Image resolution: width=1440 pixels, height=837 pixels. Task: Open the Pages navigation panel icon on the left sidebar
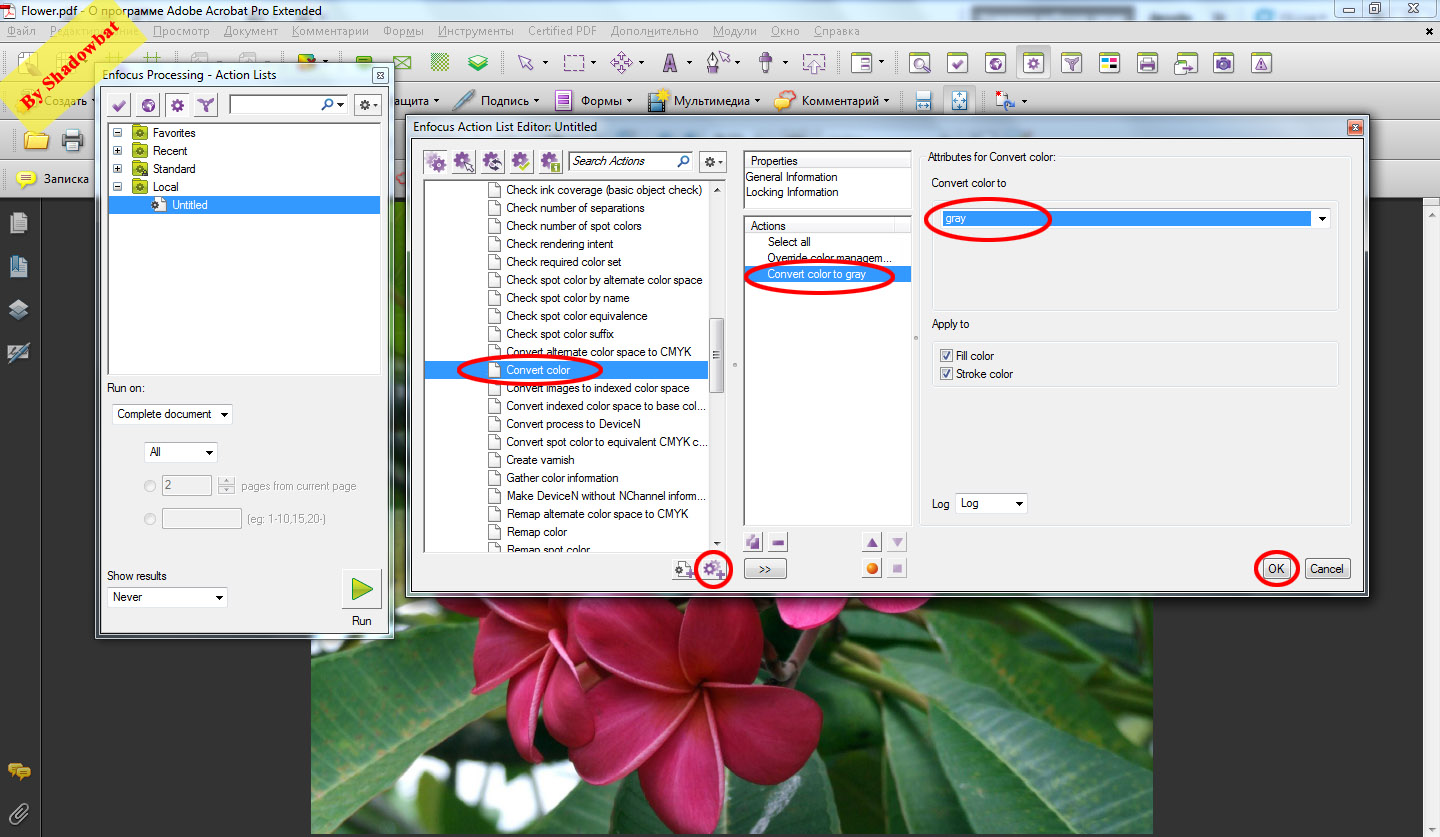click(x=18, y=222)
